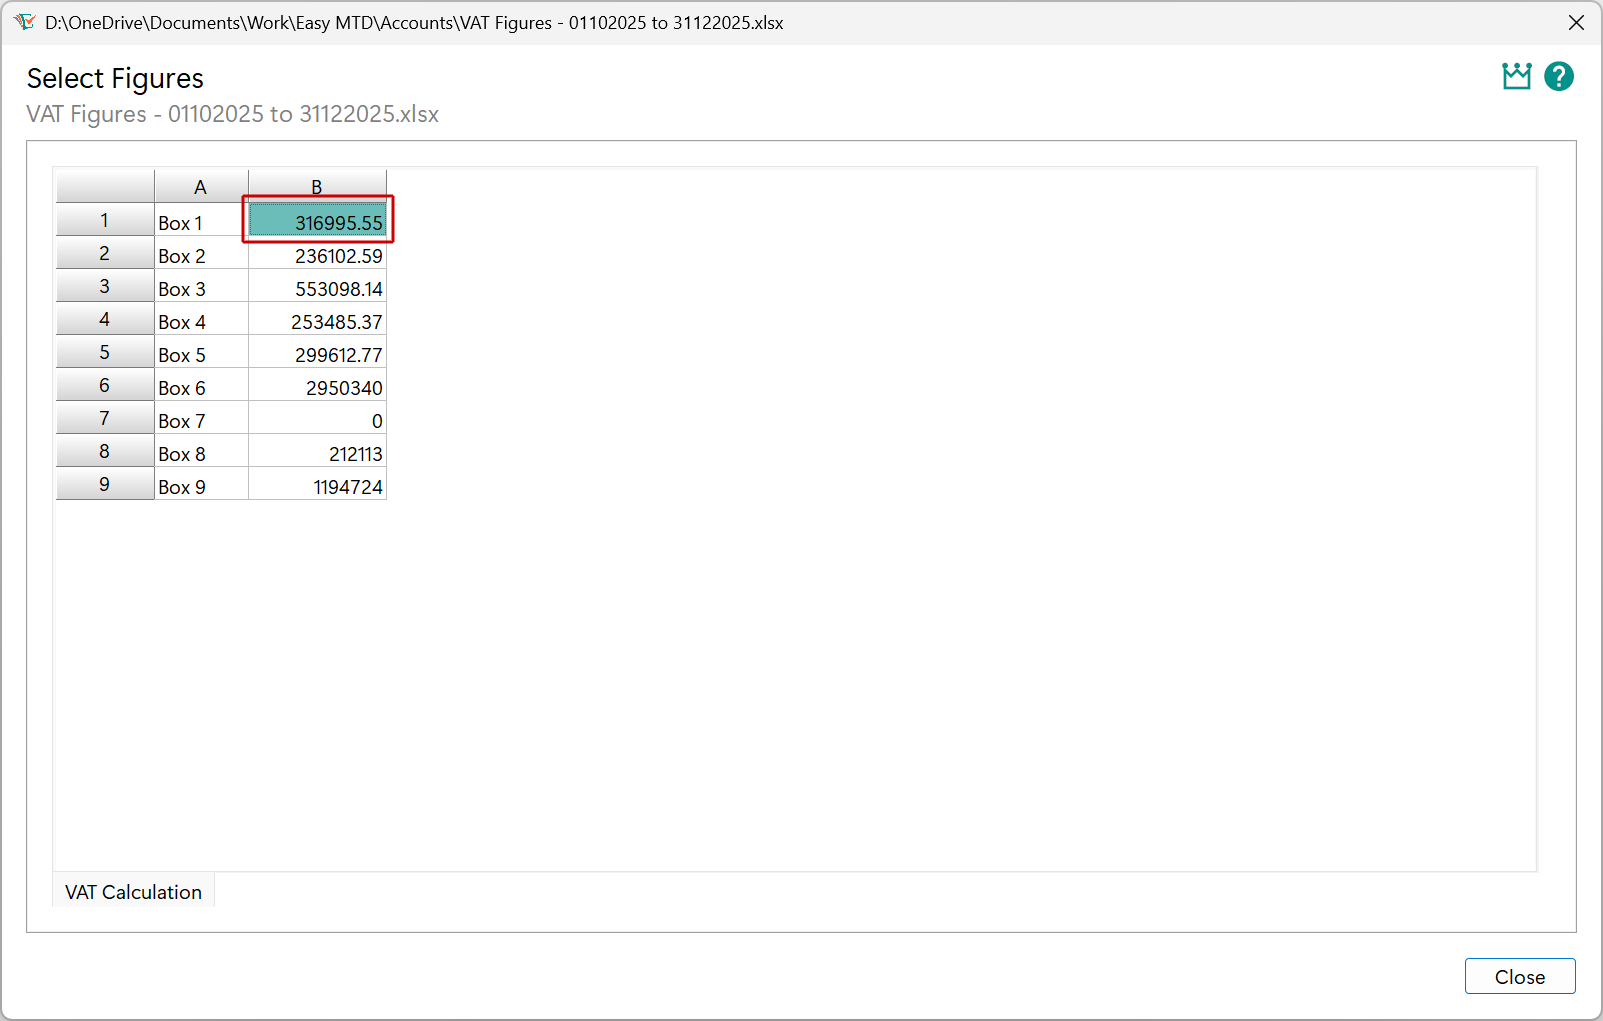
Task: Pick the 553098.14 figure cell
Action: pyautogui.click(x=318, y=289)
